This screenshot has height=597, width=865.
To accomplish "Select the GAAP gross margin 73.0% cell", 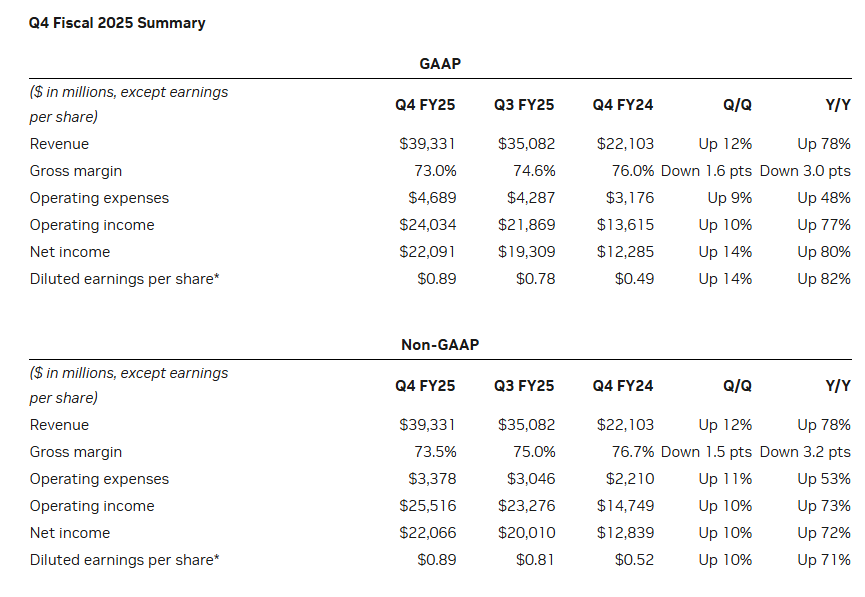I will pos(435,171).
